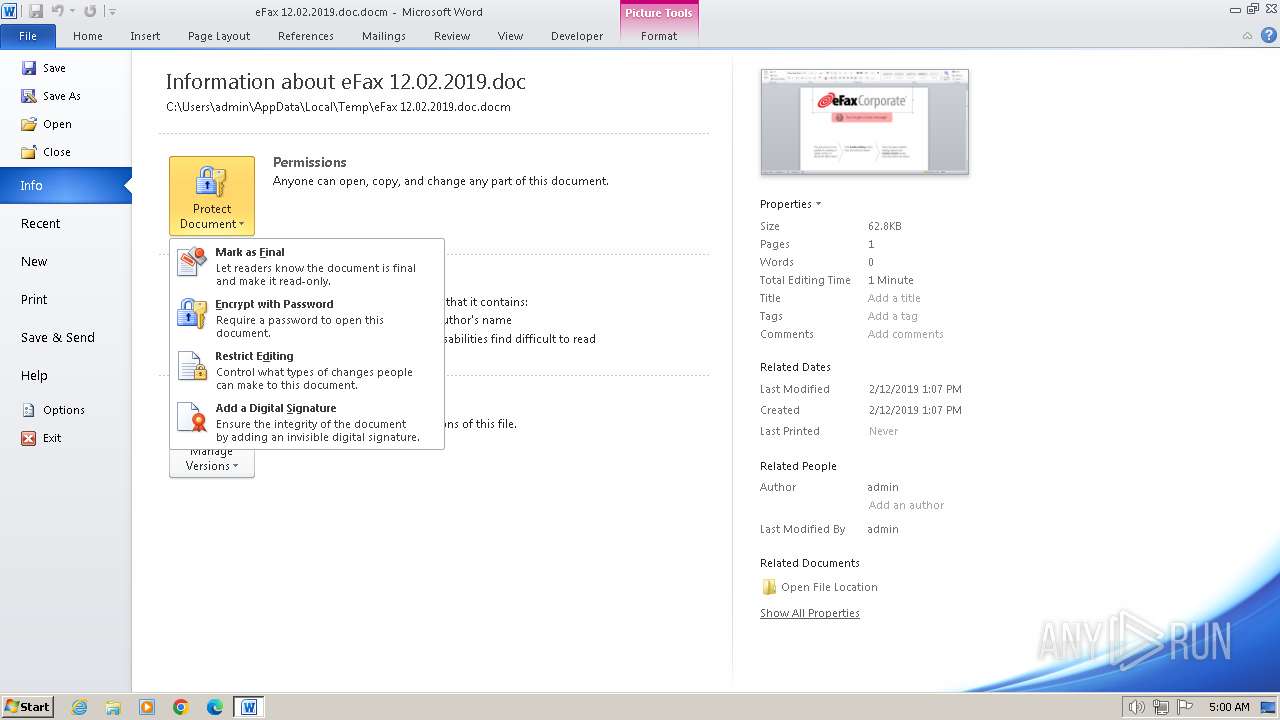Image resolution: width=1280 pixels, height=720 pixels.
Task: Switch to the Insert tab
Action: 145,36
